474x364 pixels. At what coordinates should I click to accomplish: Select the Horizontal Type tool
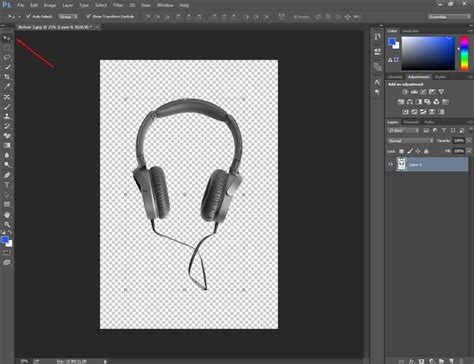pyautogui.click(x=7, y=185)
